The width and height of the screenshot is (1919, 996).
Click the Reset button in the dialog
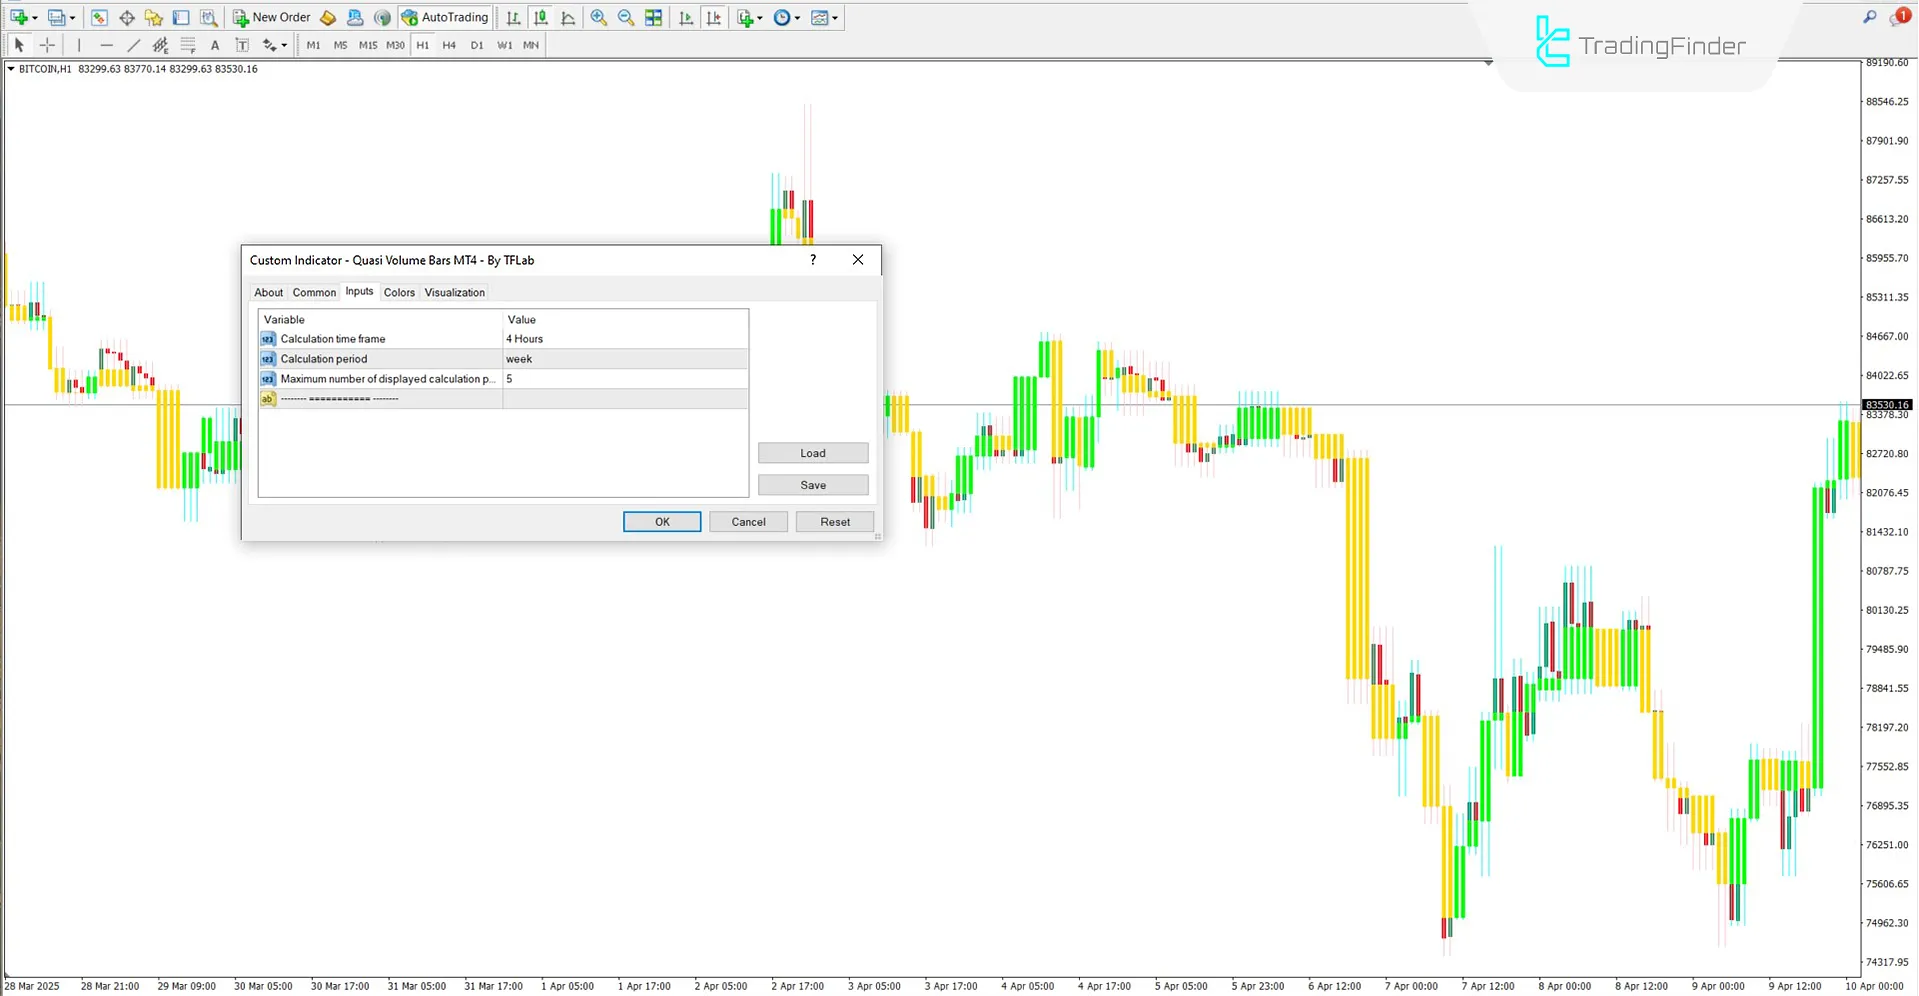click(x=834, y=521)
